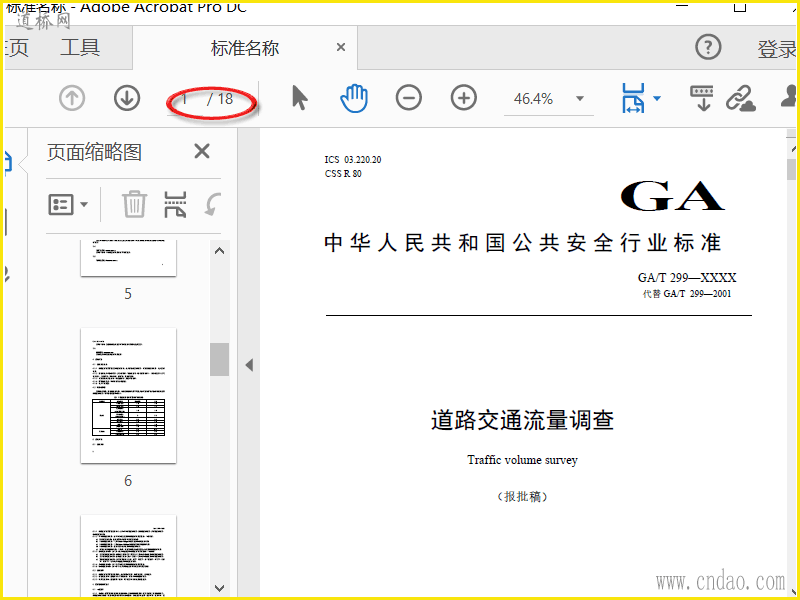
Task: Go to previous page with up arrow
Action: click(x=72, y=98)
